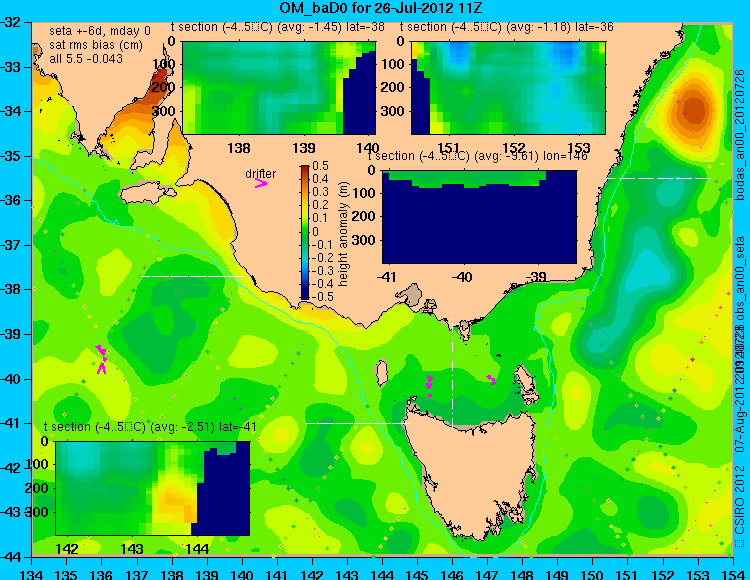The height and width of the screenshot is (580, 750).
Task: Open the lat=-41 temperature section plot
Action: [153, 488]
